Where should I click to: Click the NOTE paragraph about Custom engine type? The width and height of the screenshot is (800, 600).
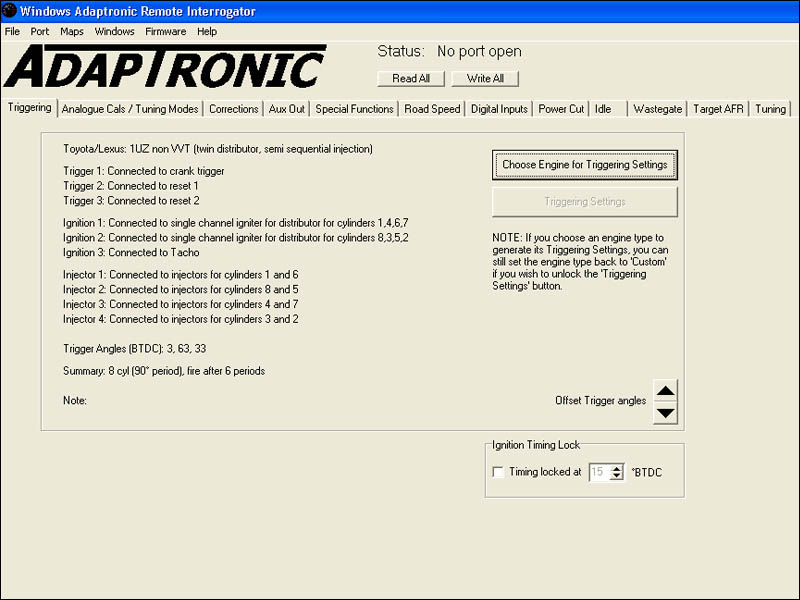tap(581, 262)
